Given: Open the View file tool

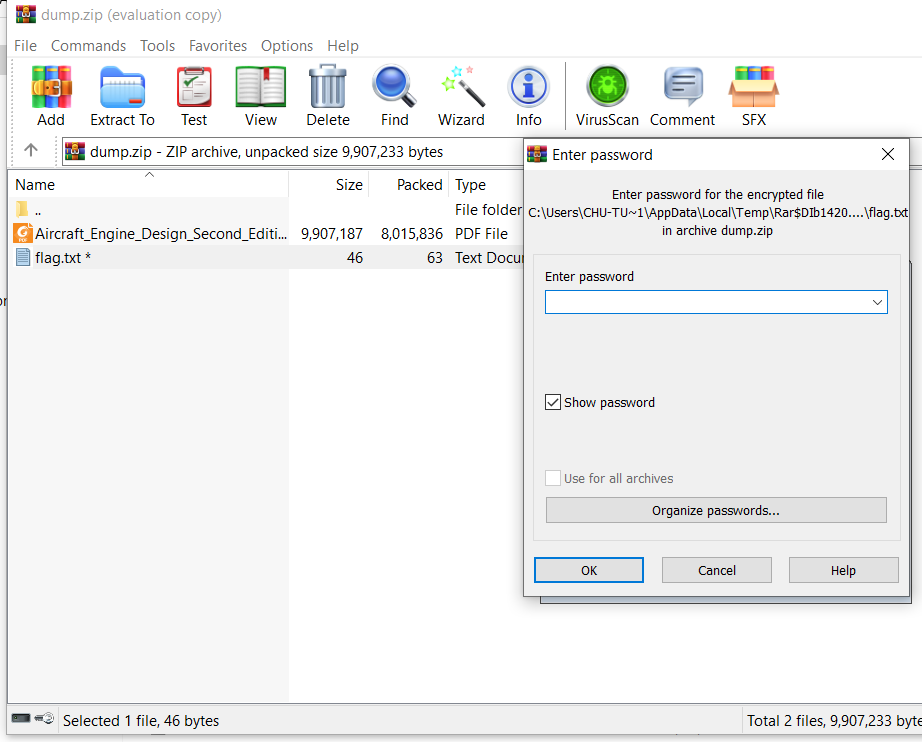Looking at the screenshot, I should (x=260, y=87).
